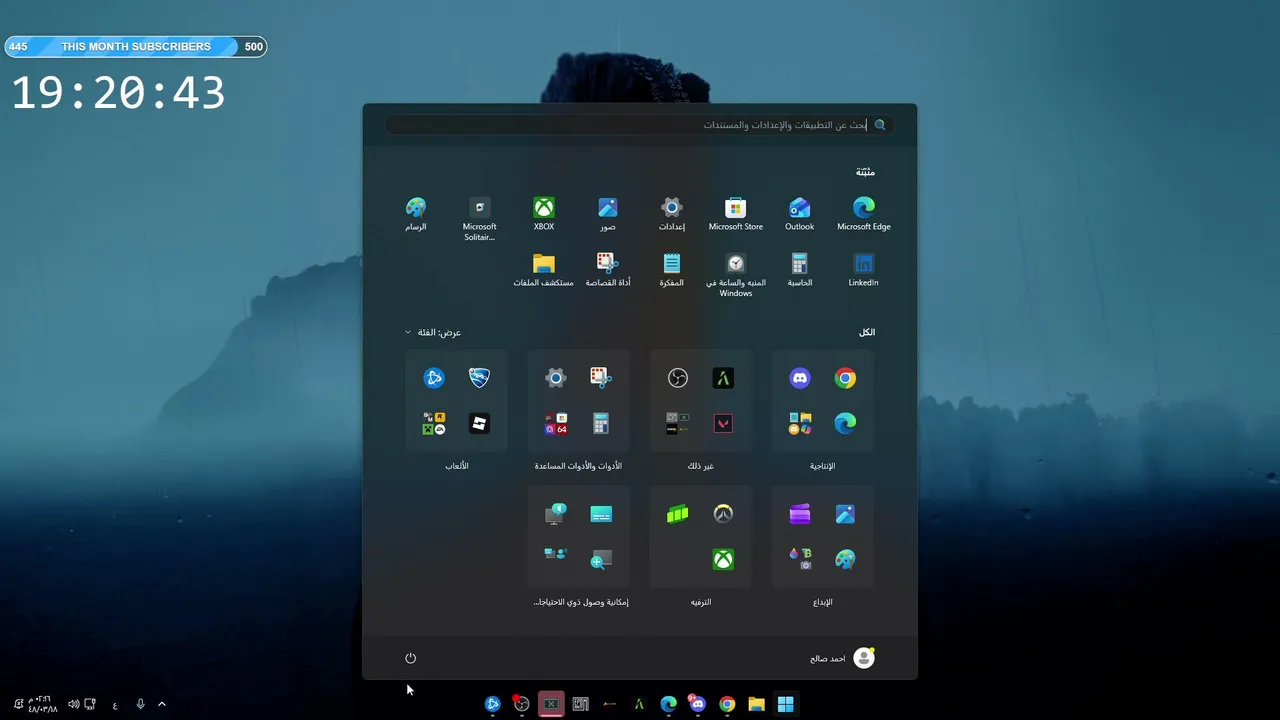1280x720 pixels.
Task: Launch Battle.net in the الألعاب group
Action: pos(434,378)
